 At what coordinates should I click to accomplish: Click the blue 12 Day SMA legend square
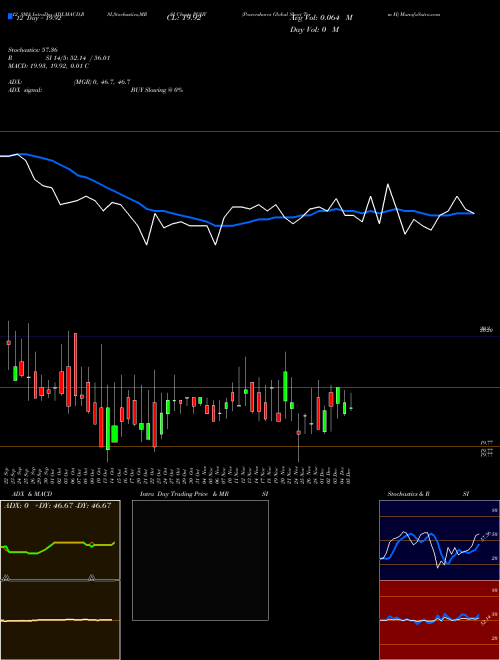[10, 16]
